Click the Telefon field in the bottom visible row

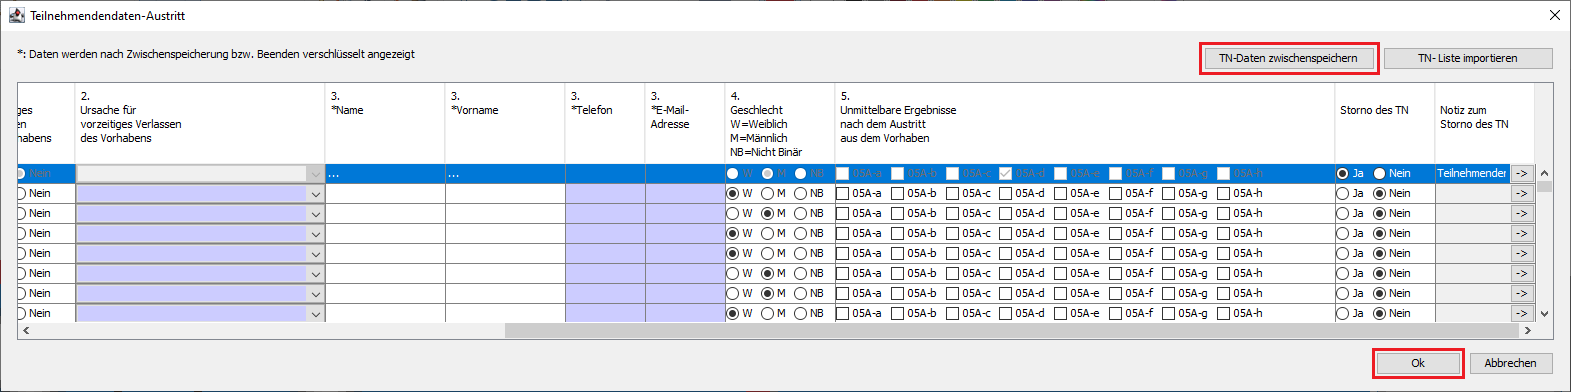(605, 313)
